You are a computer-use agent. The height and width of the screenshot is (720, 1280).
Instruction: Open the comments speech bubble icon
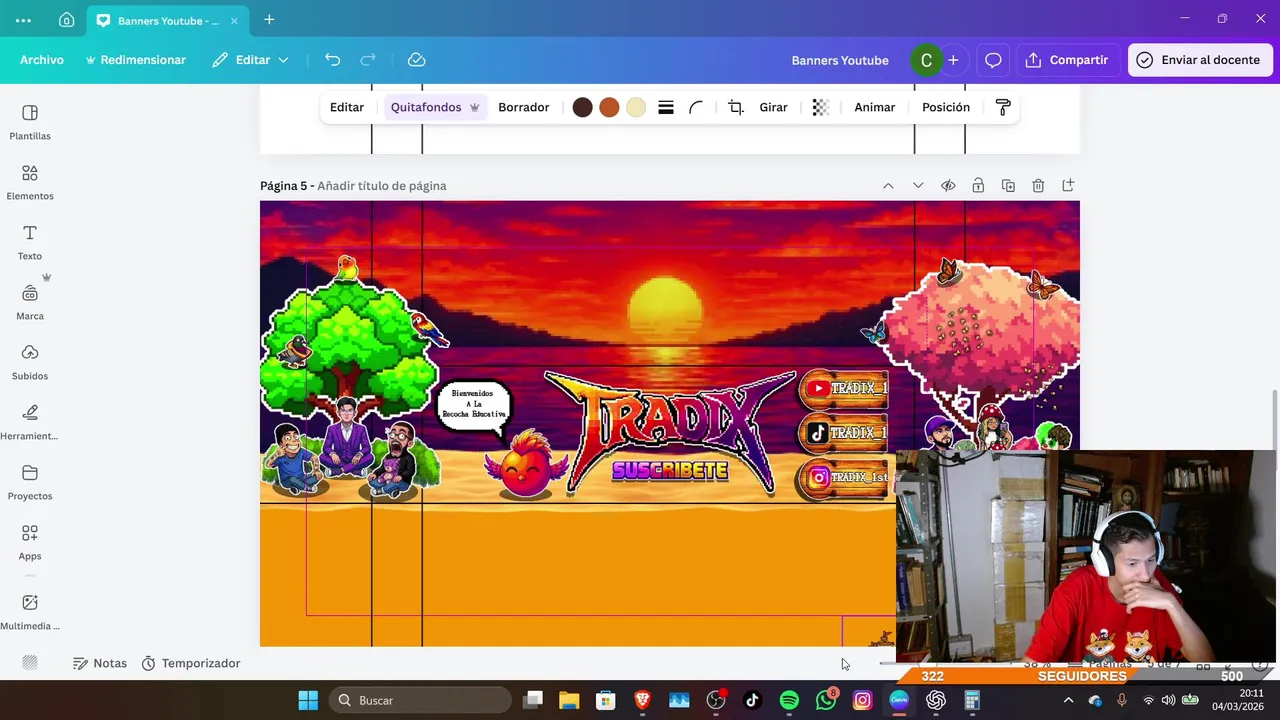[993, 60]
